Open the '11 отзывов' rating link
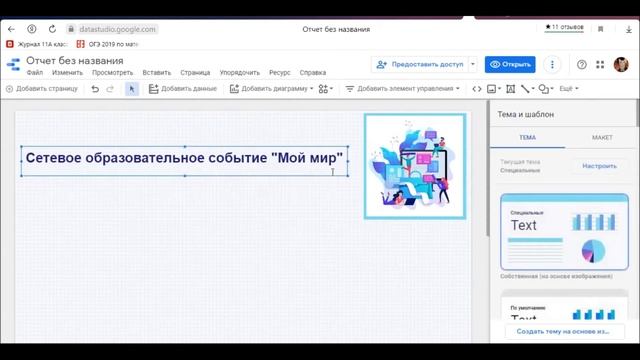 pyautogui.click(x=564, y=27)
